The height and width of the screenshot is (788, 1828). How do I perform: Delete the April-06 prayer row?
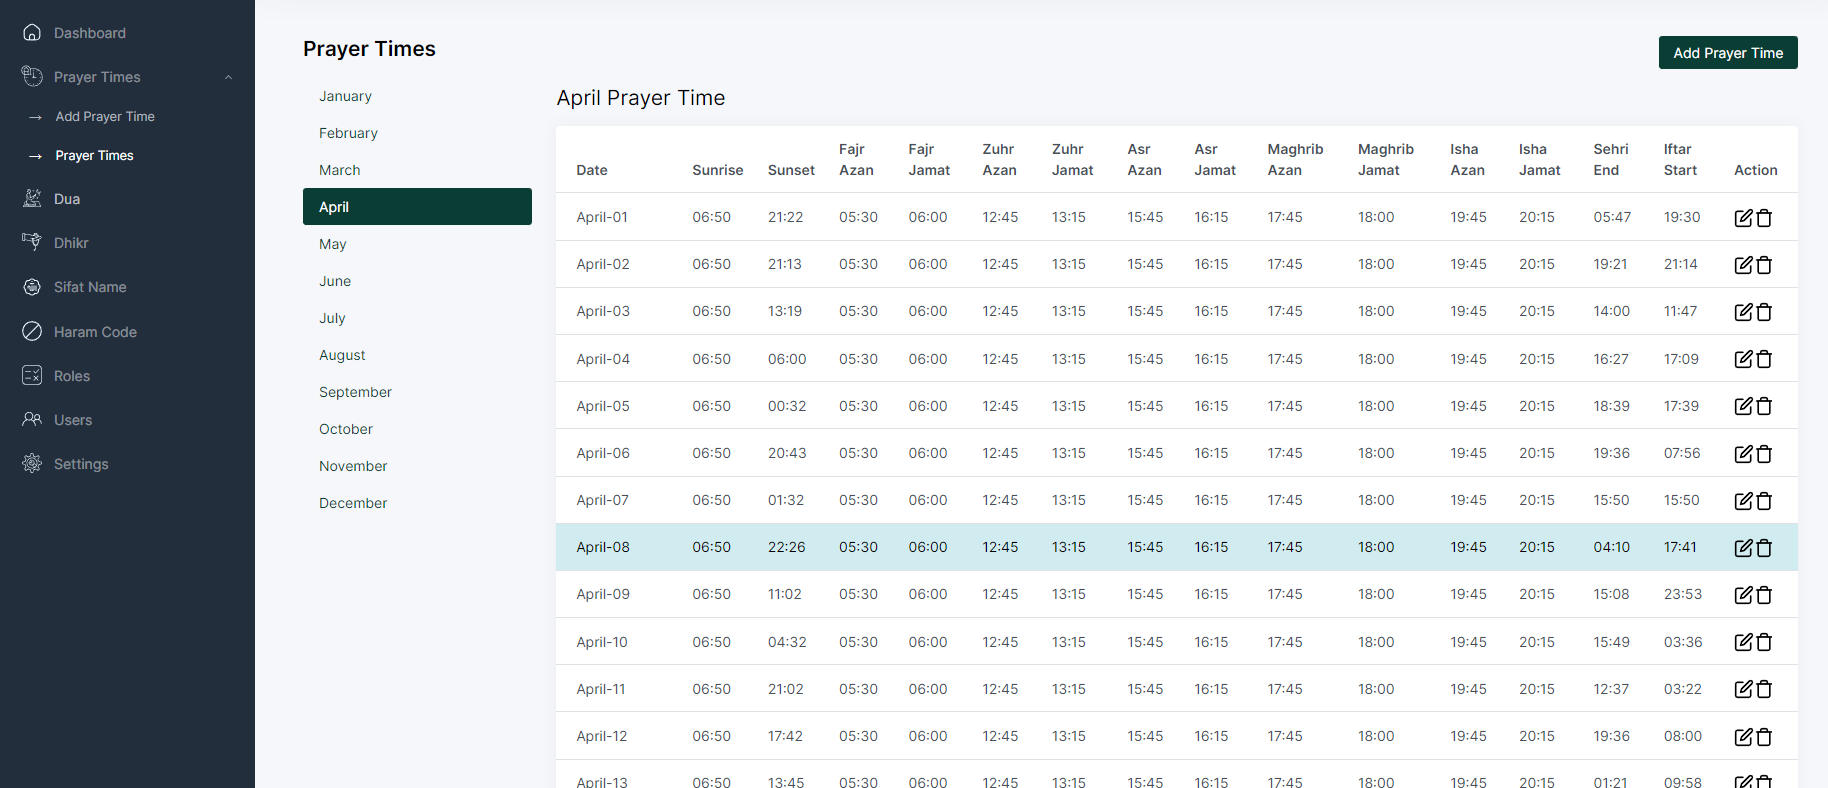point(1764,454)
